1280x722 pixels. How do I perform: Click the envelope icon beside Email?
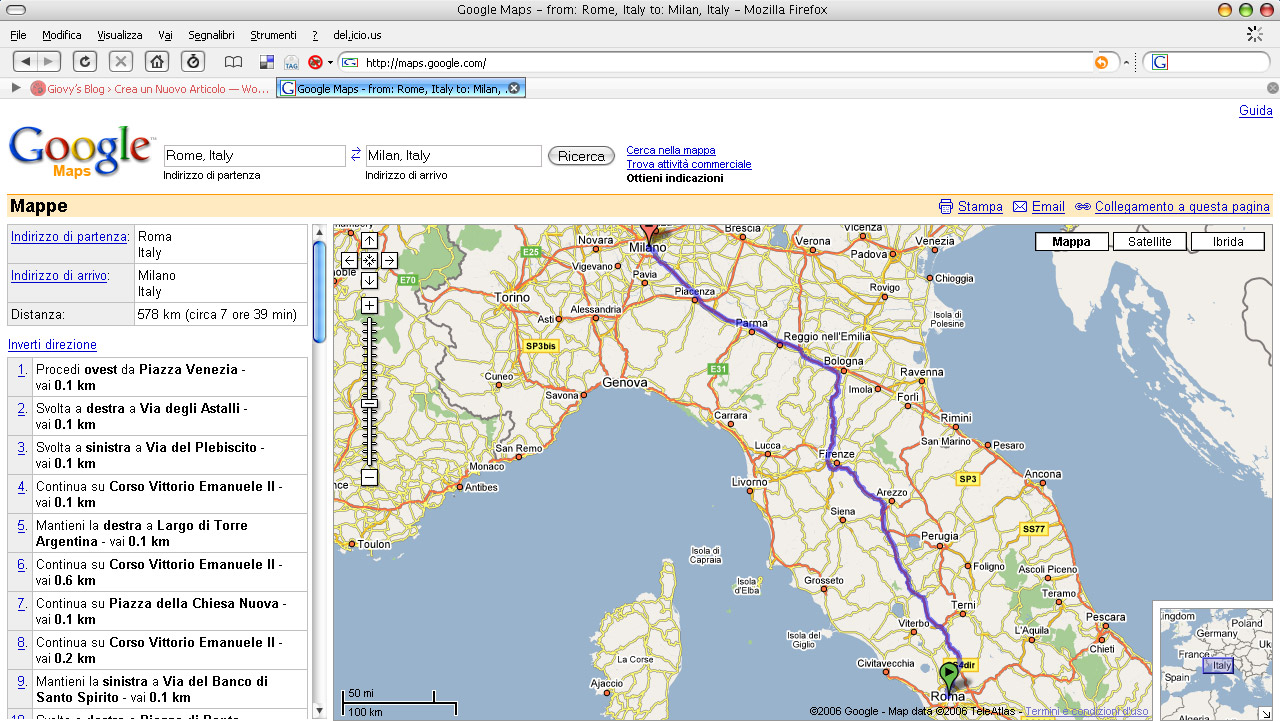[1020, 206]
